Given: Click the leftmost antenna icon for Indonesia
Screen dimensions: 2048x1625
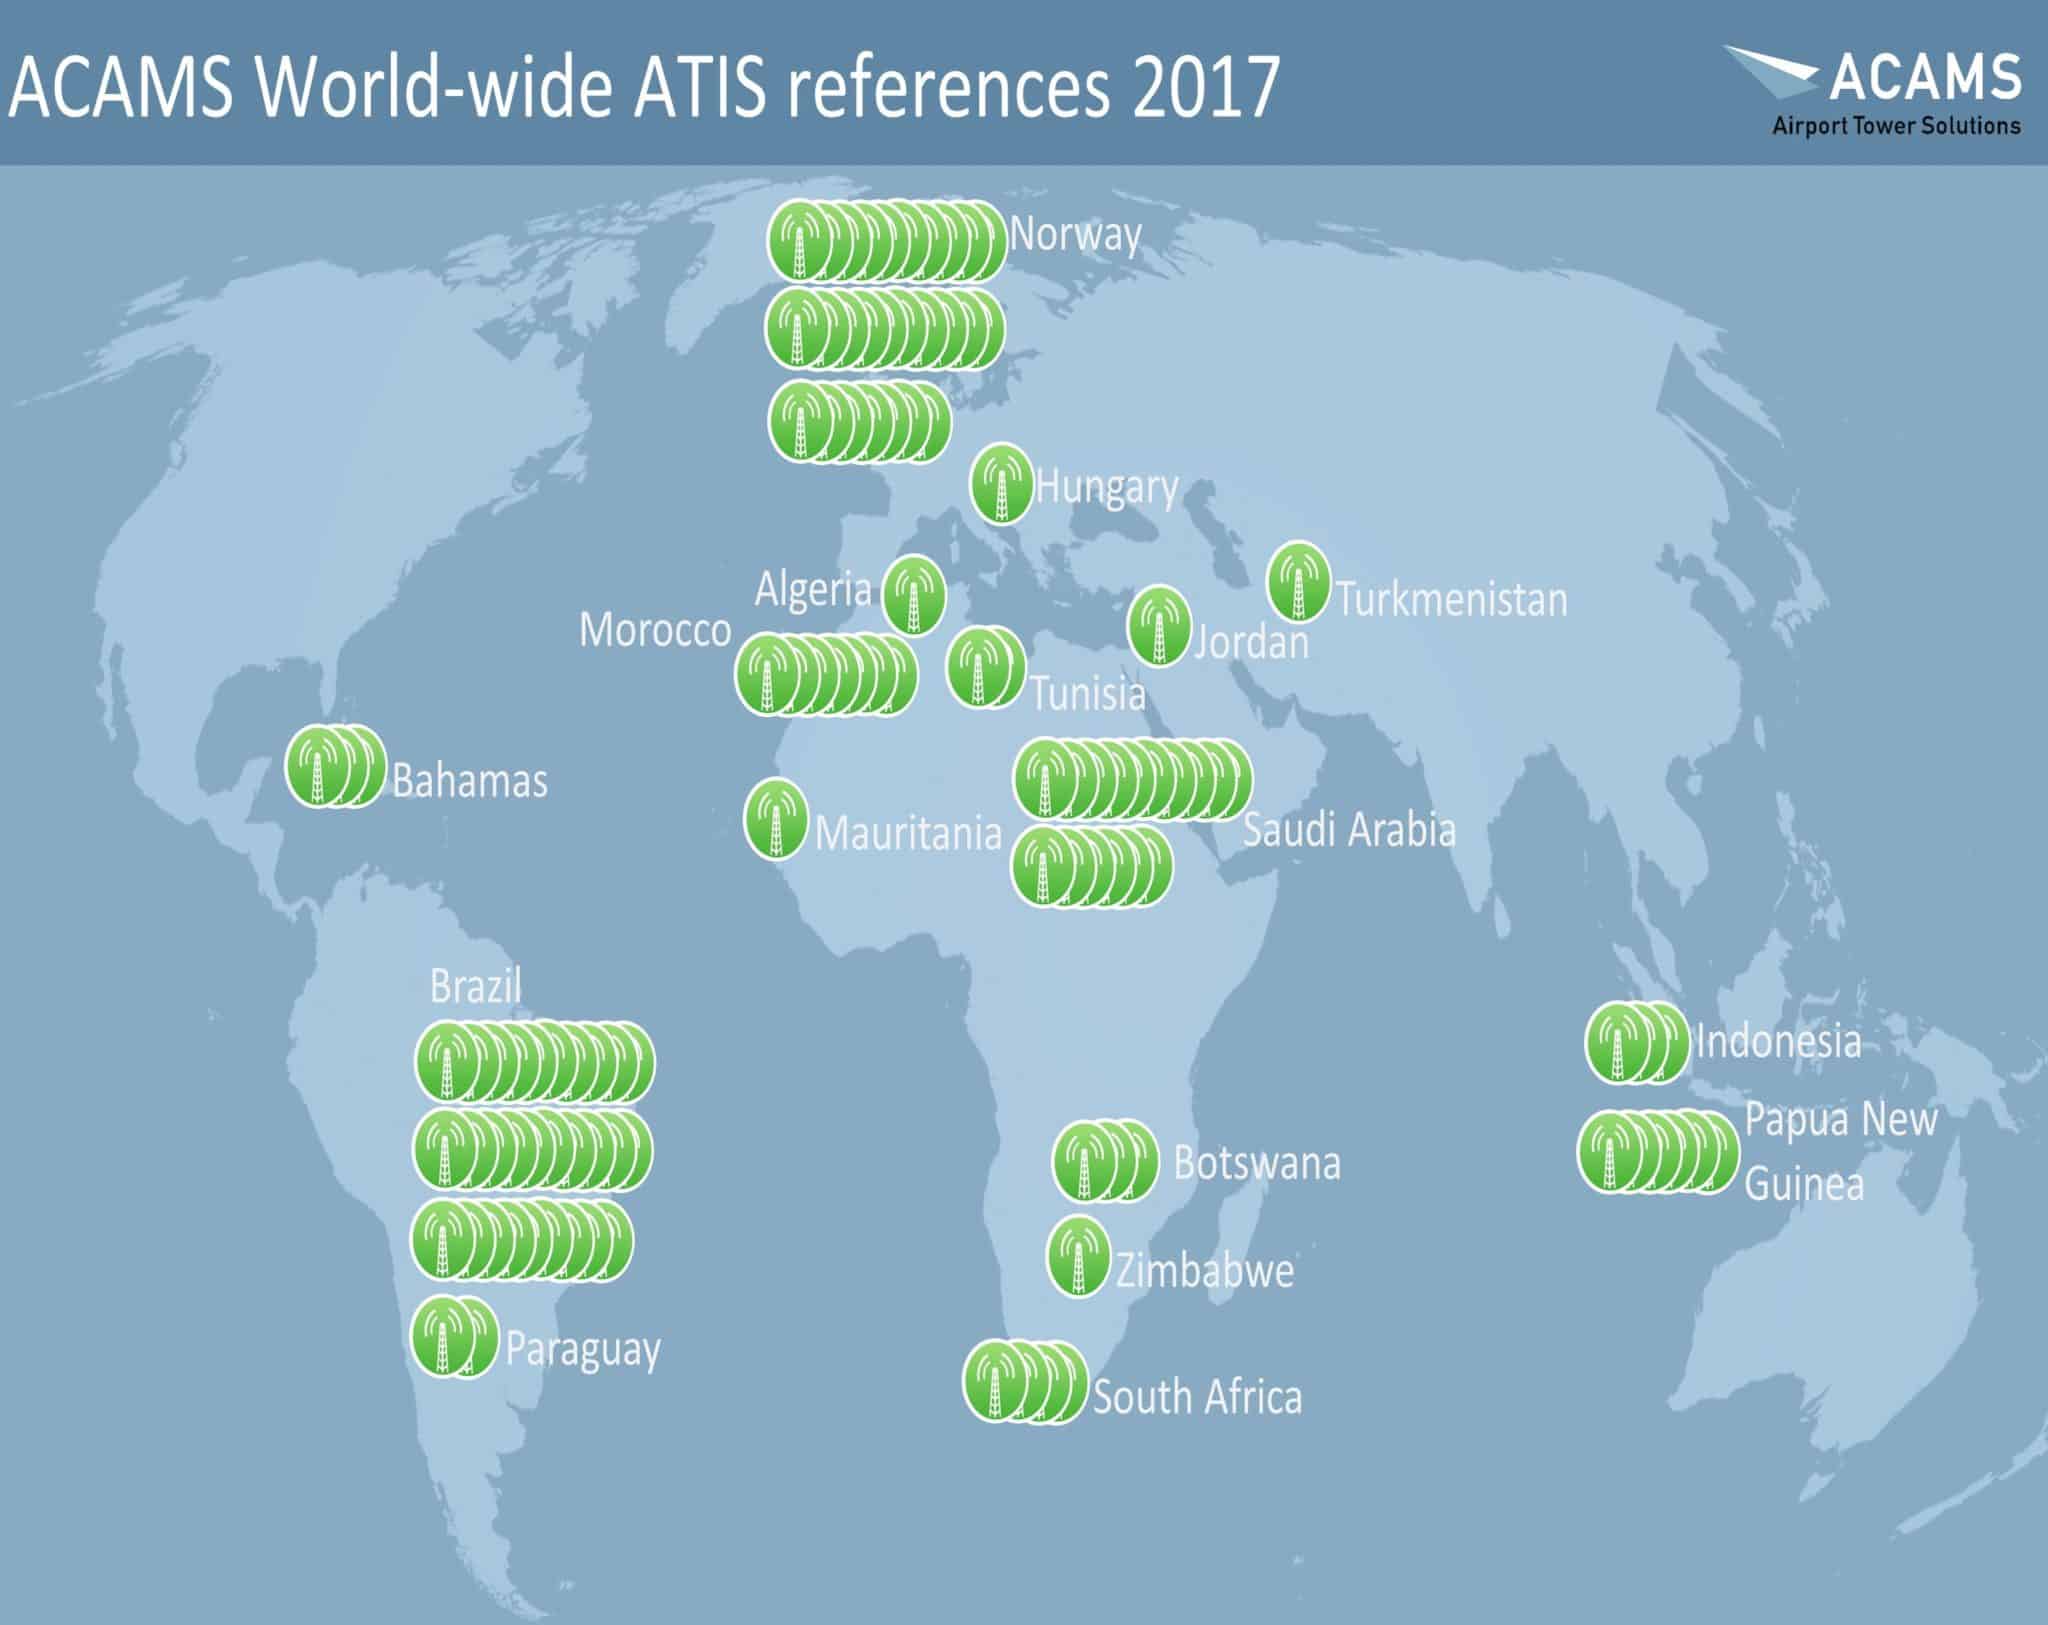Looking at the screenshot, I should [1617, 1043].
